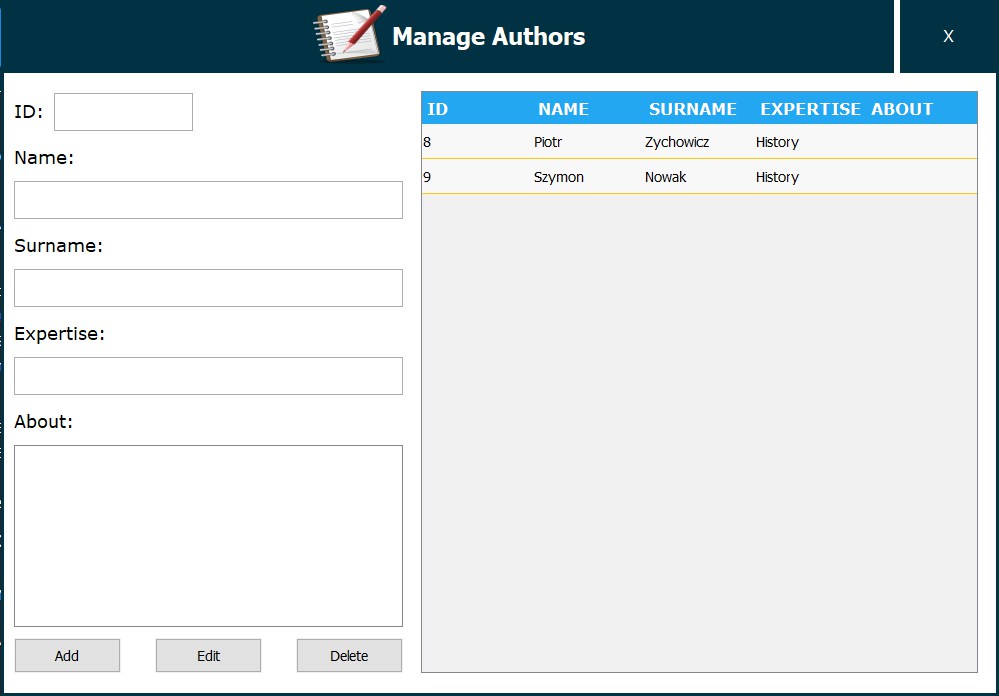
Task: Click the Edit button
Action: [x=208, y=656]
